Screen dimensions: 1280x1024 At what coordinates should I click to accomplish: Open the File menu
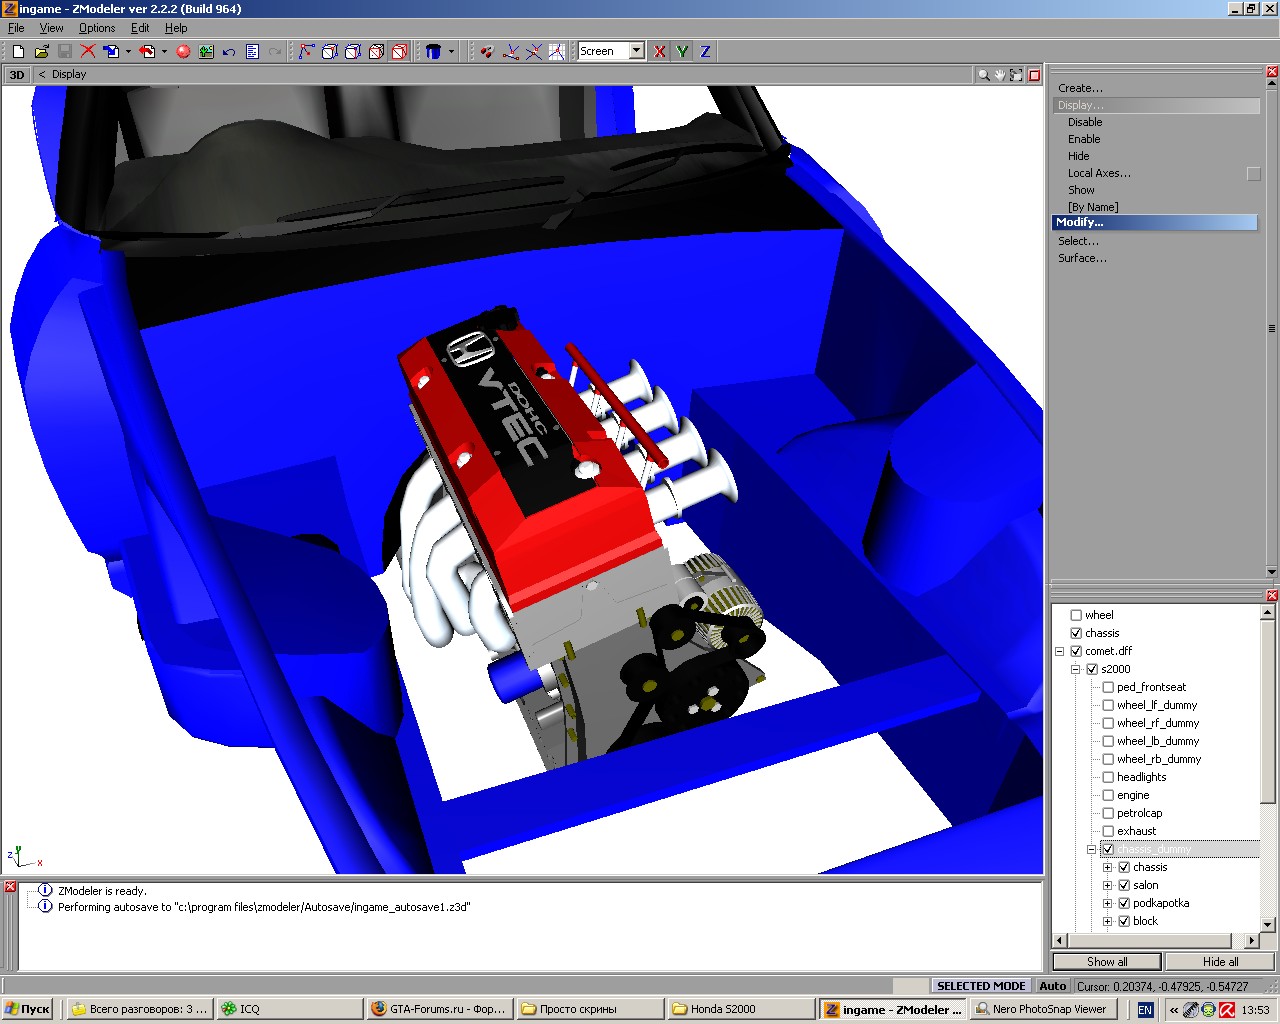point(16,28)
